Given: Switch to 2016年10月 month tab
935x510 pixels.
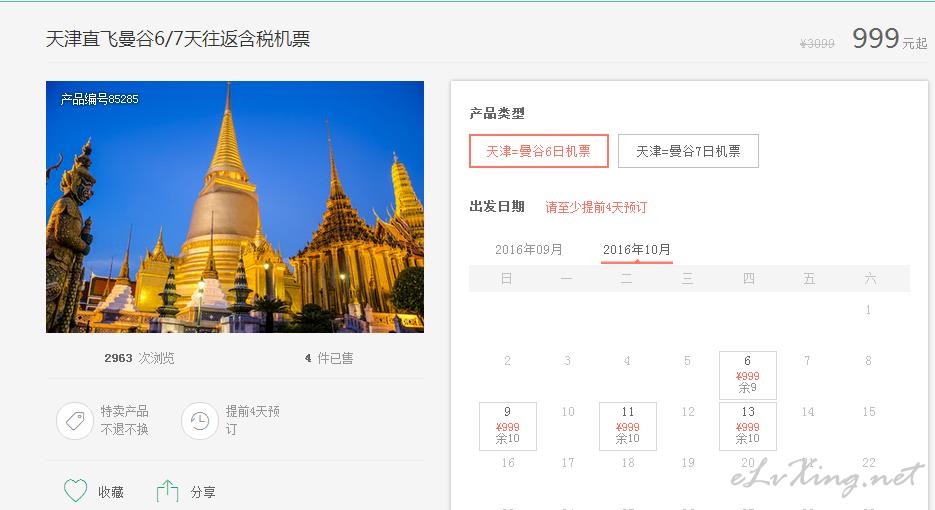Looking at the screenshot, I should (636, 249).
